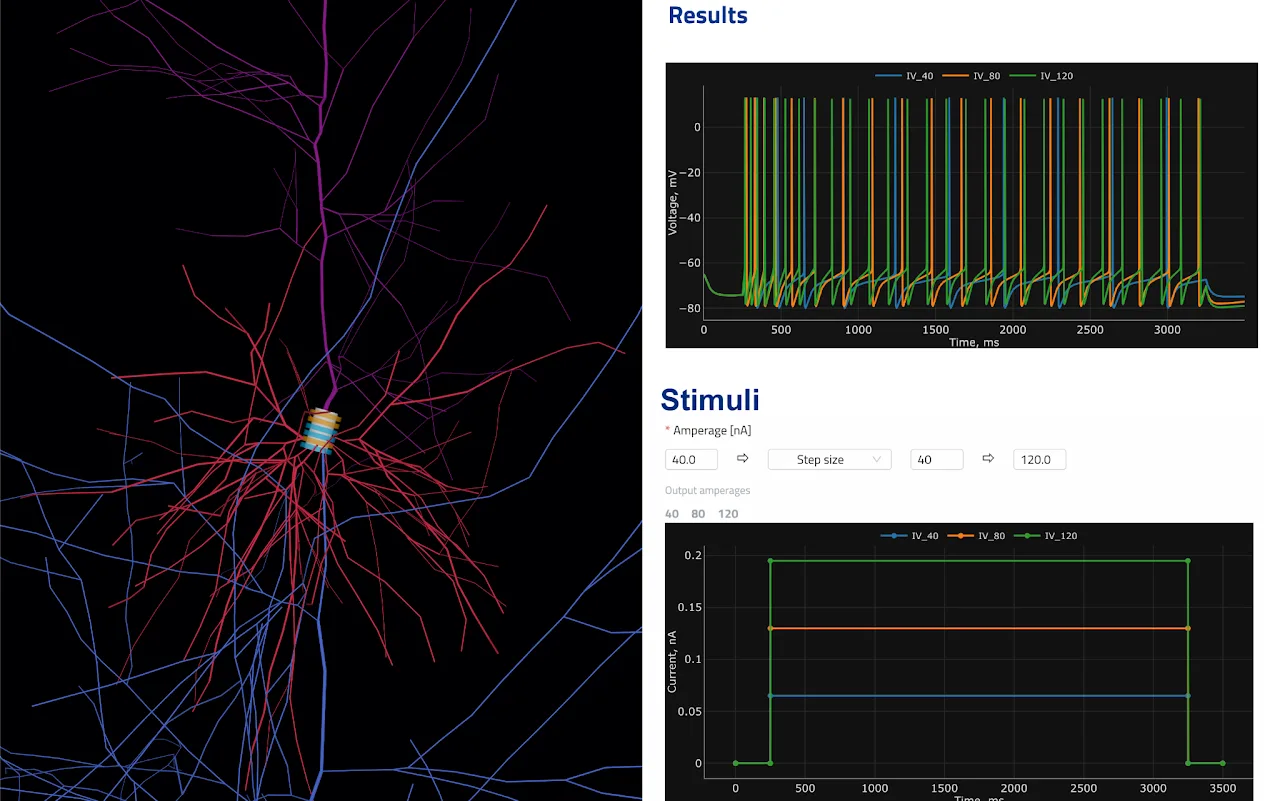Click the arrow icon before the 120.0 field
The height and width of the screenshot is (801, 1280).
(x=988, y=458)
